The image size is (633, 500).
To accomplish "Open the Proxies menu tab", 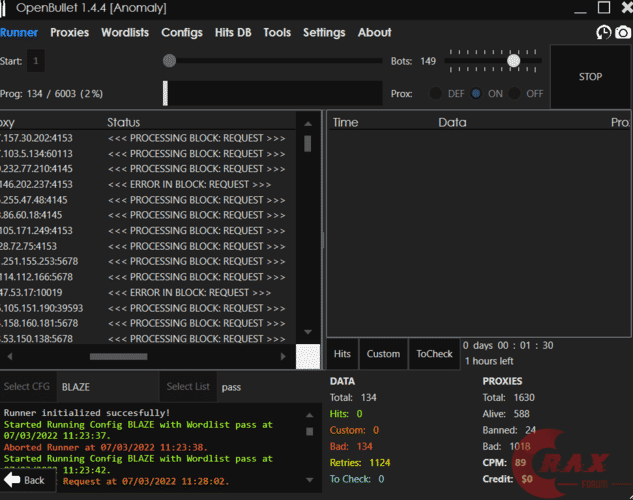I will pyautogui.click(x=69, y=32).
